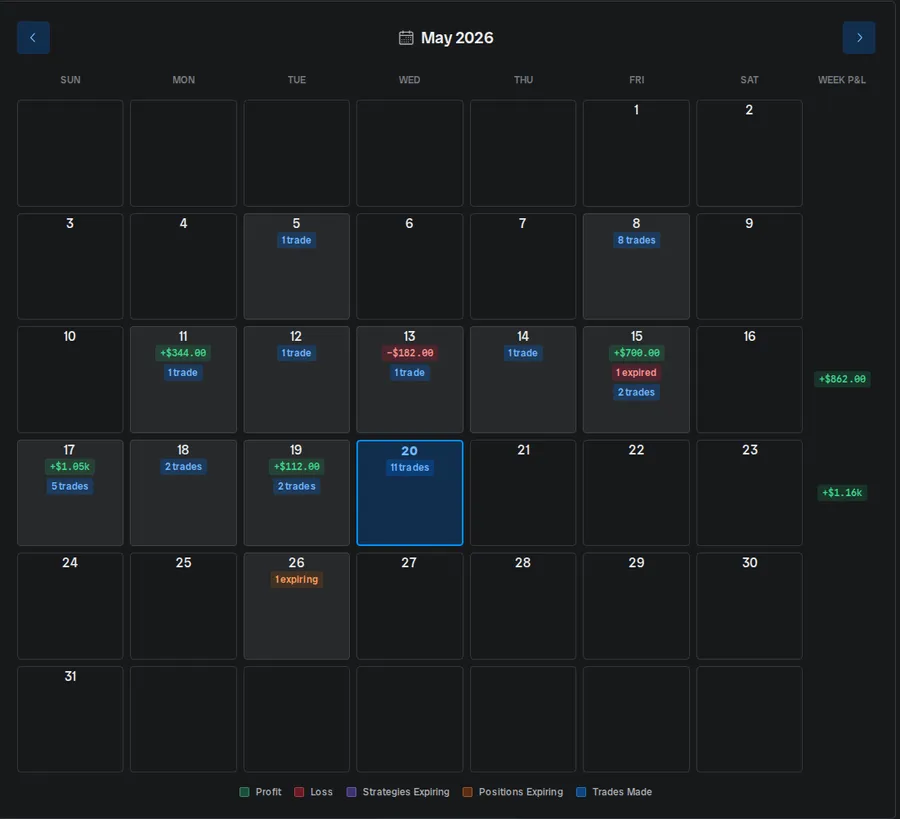The width and height of the screenshot is (900, 819).
Task: Click weekly P&L '+$862.00' badge
Action: point(842,379)
